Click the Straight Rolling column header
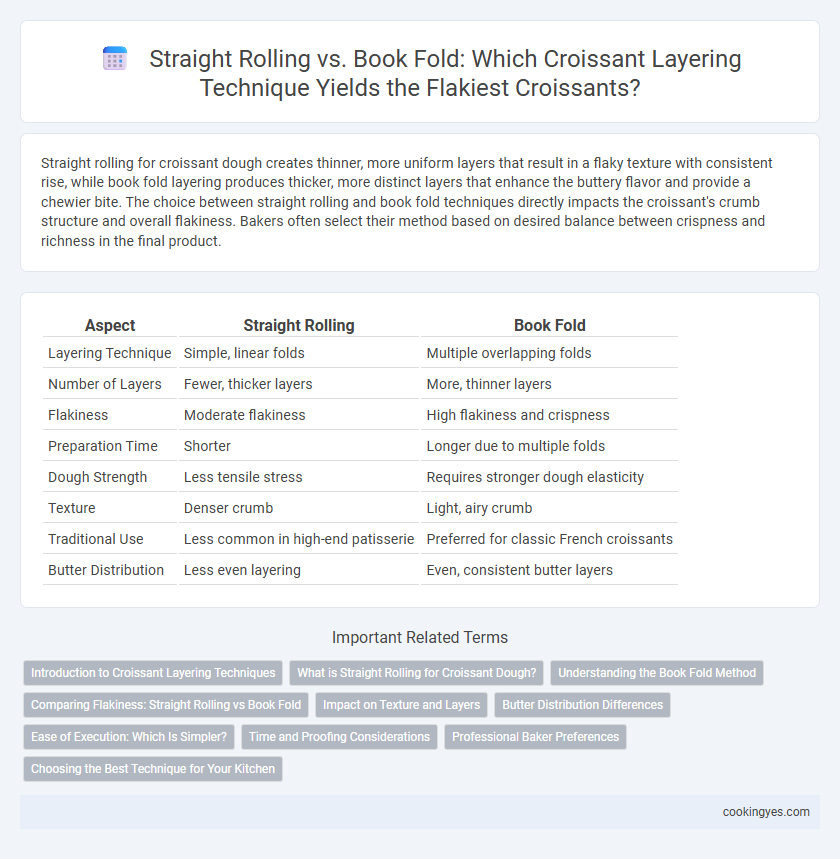Viewport: 840px width, 859px height. pyautogui.click(x=299, y=325)
